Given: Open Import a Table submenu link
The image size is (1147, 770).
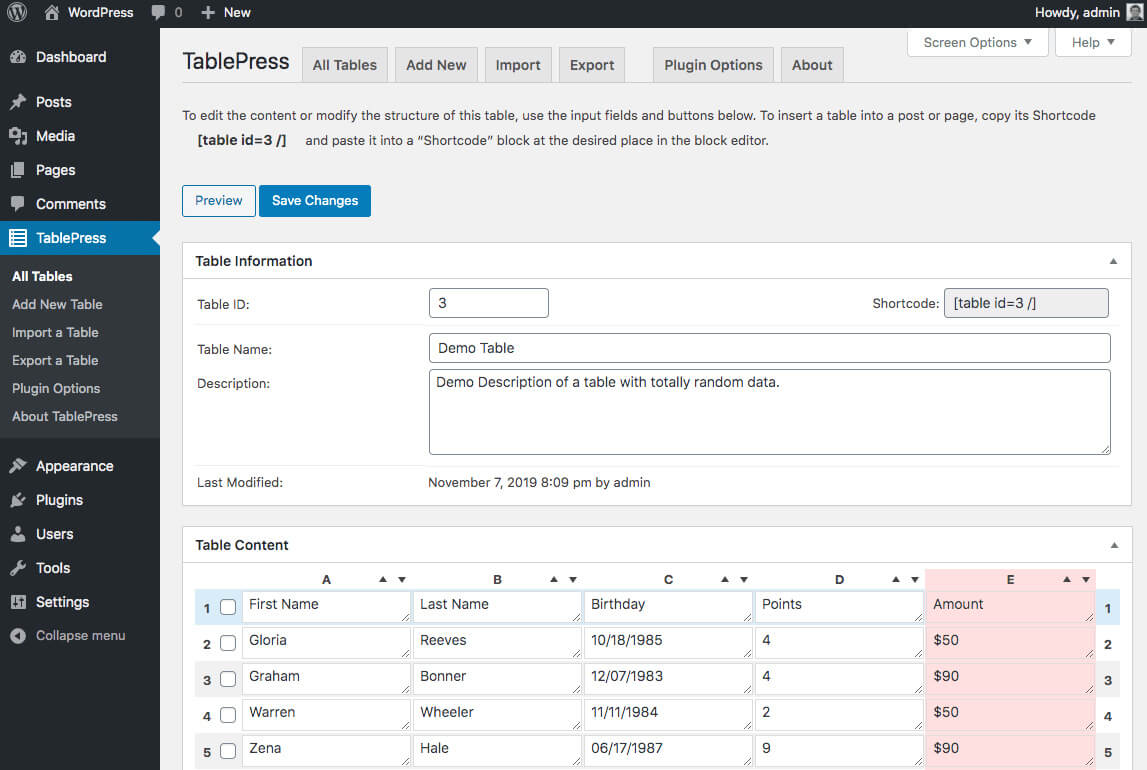Looking at the screenshot, I should click(x=55, y=332).
